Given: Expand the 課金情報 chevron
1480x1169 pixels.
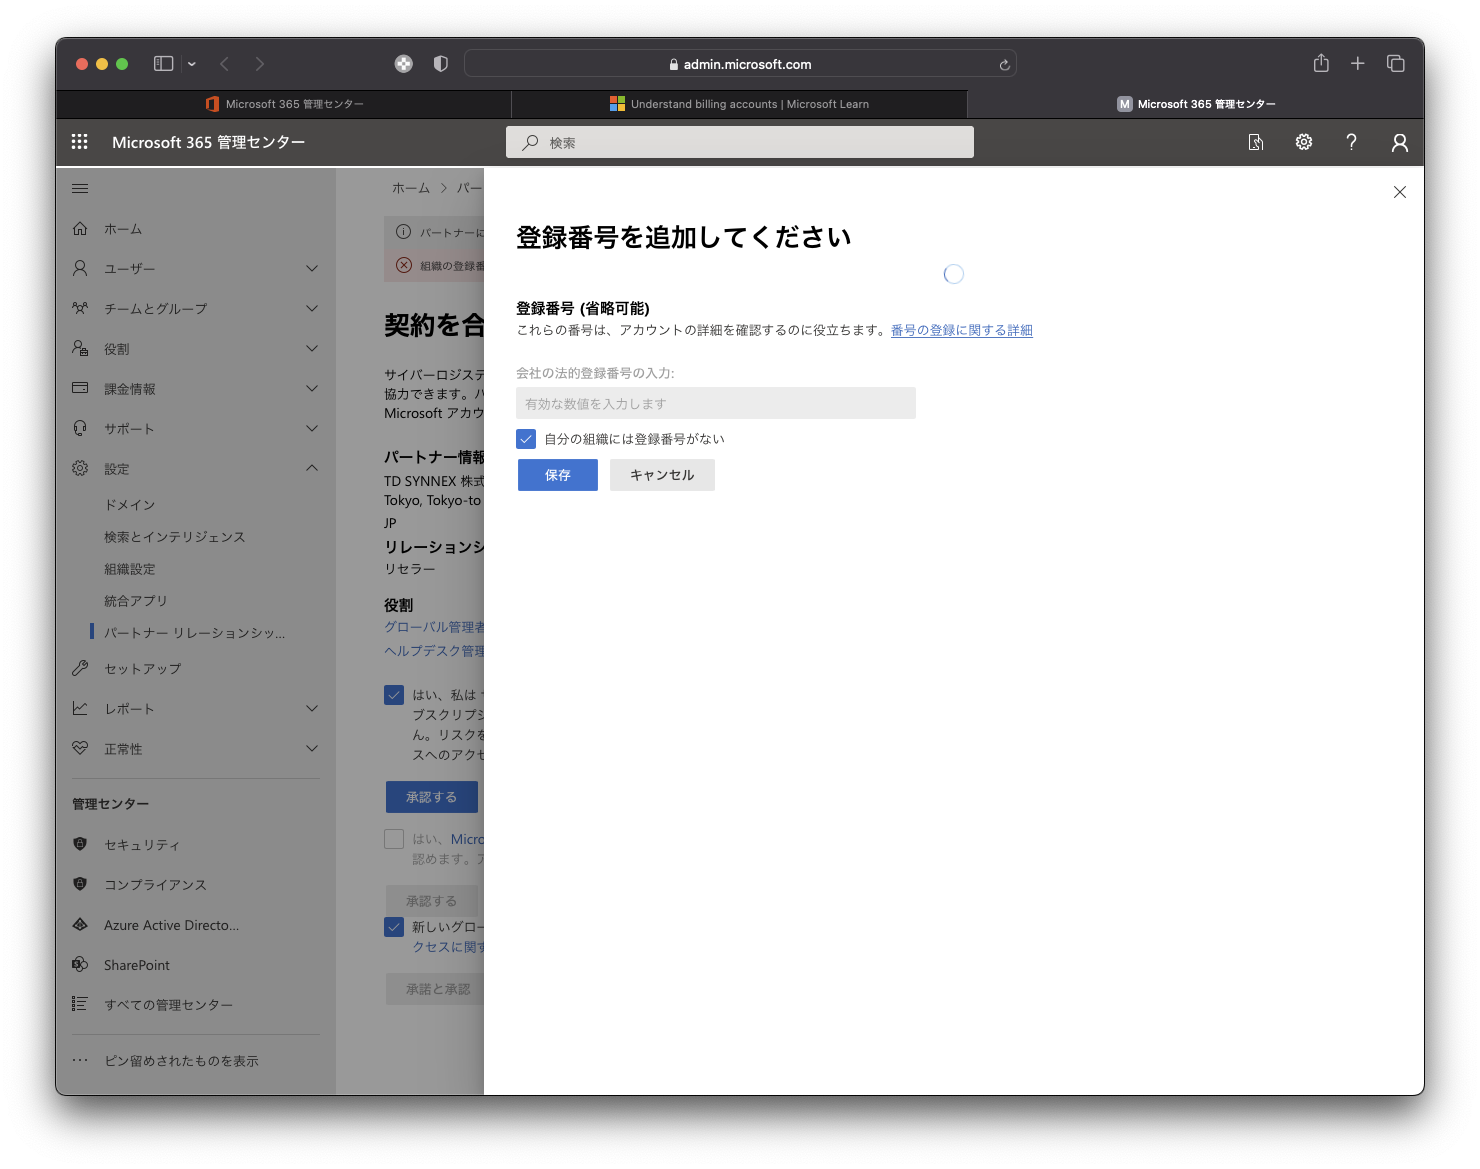Looking at the screenshot, I should pos(312,388).
